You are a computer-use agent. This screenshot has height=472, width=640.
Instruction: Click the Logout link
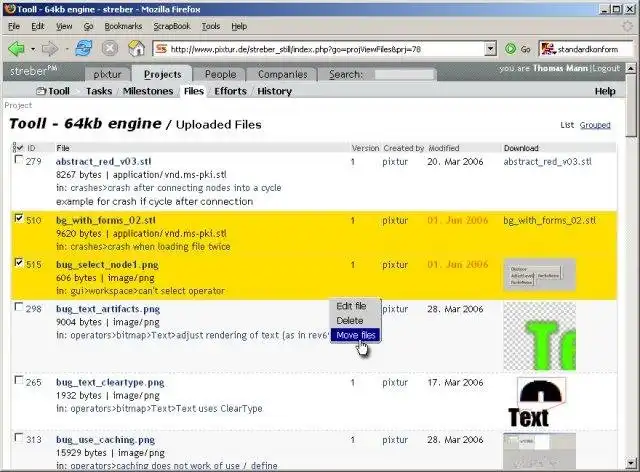606,68
